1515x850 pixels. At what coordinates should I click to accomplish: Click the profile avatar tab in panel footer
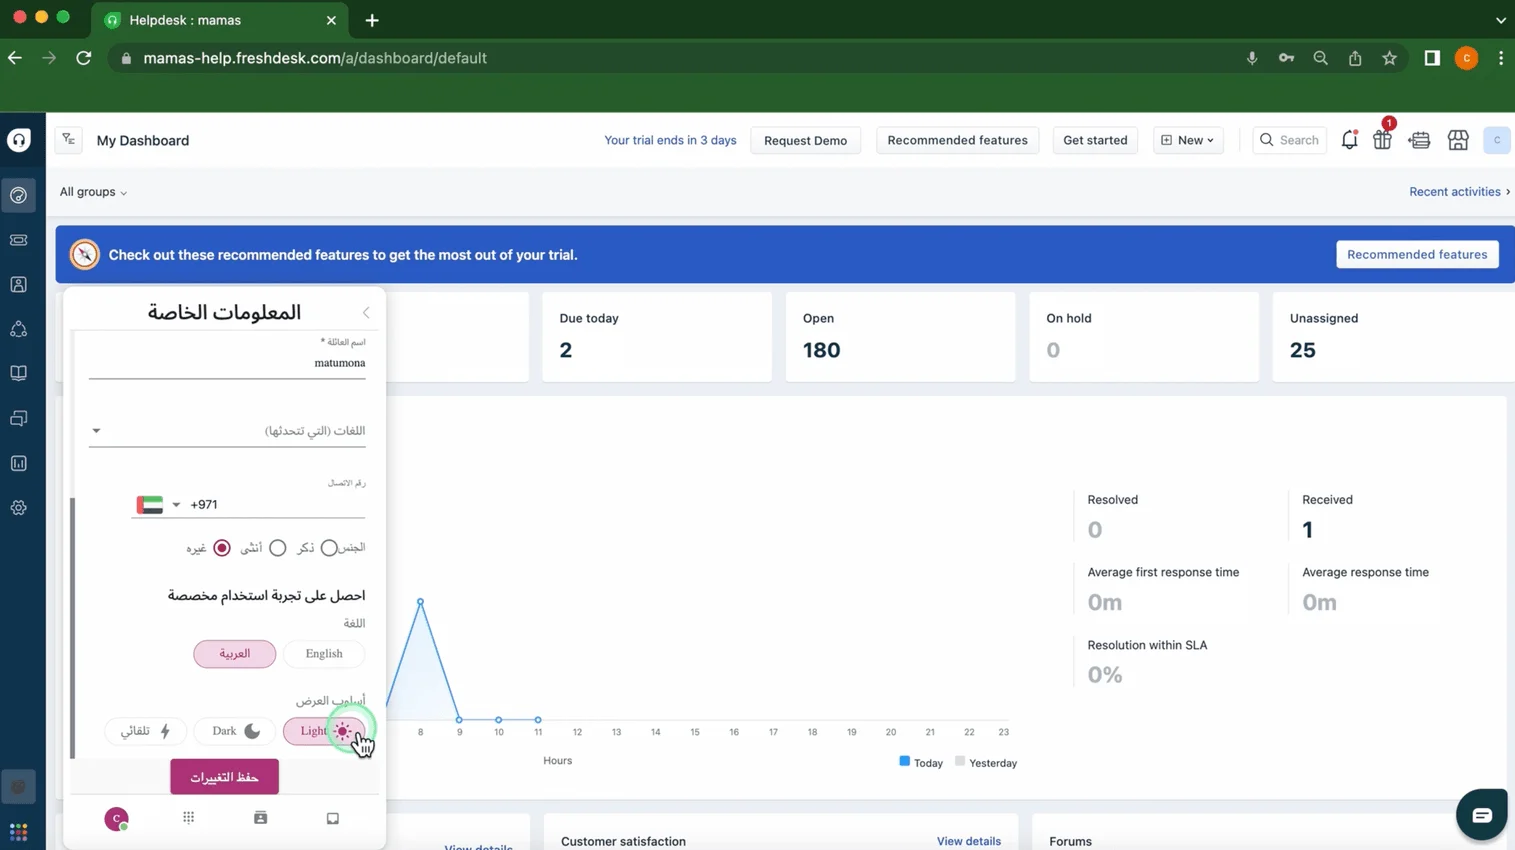click(117, 819)
